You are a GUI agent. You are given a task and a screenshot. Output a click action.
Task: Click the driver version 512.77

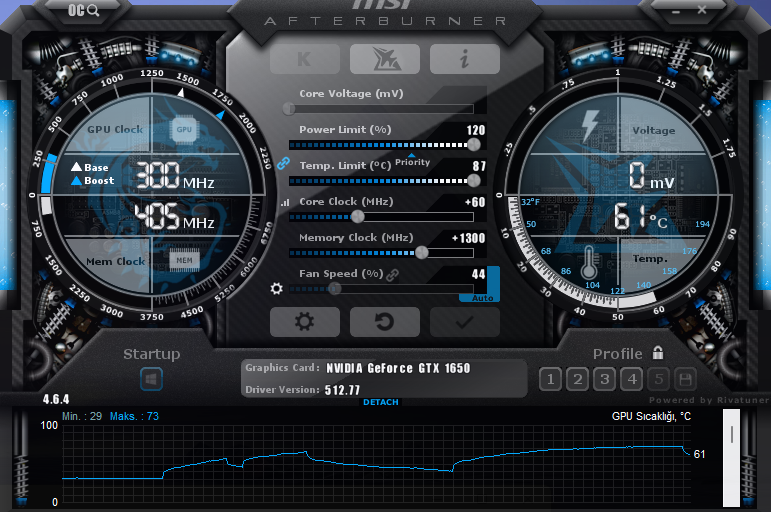pos(342,391)
